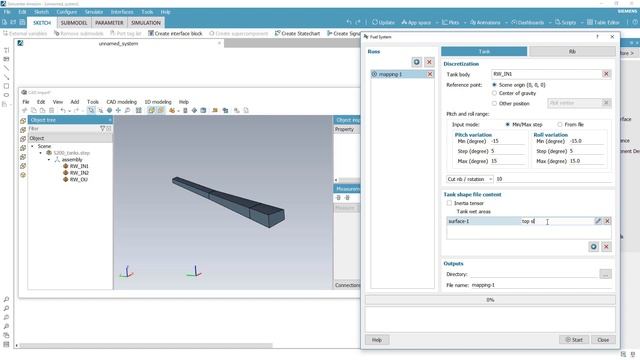Select RW_IN2 in the Object tree
This screenshot has height=360, width=640.
point(79,173)
